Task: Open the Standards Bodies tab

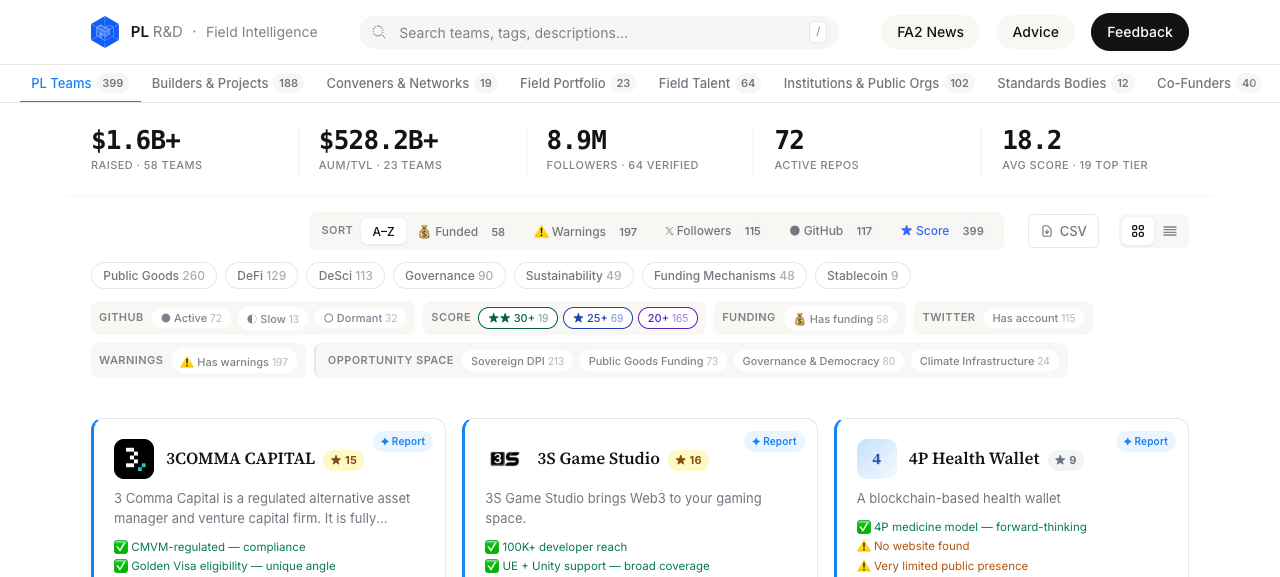Action: click(x=1065, y=83)
